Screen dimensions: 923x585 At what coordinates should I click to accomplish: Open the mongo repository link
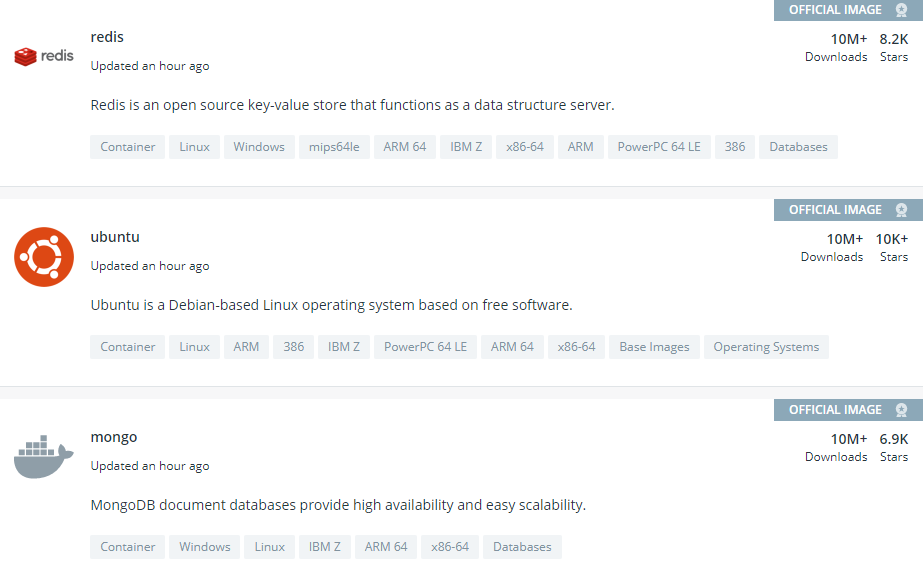[114, 436]
